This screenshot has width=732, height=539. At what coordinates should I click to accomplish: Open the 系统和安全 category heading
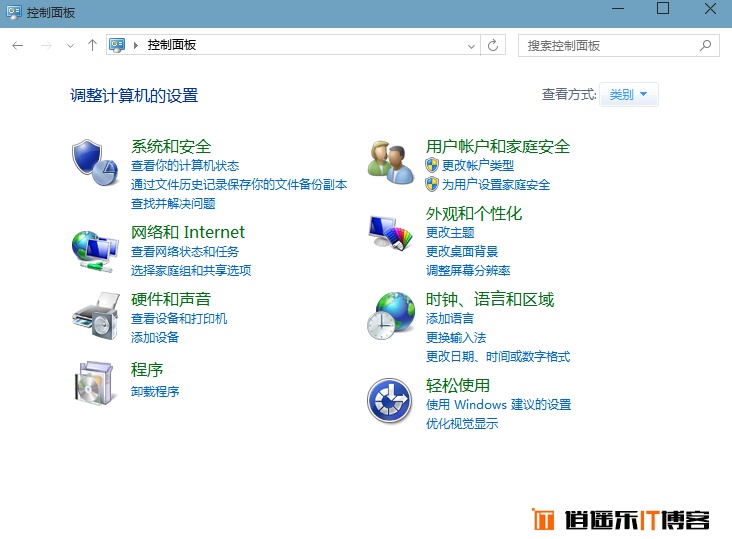(x=171, y=147)
